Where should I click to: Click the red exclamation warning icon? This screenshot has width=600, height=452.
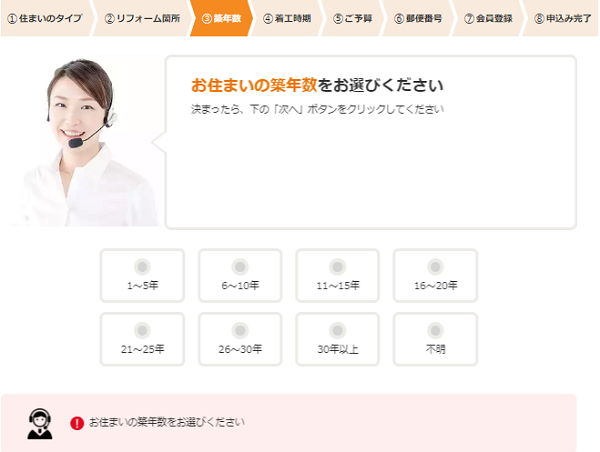77,423
